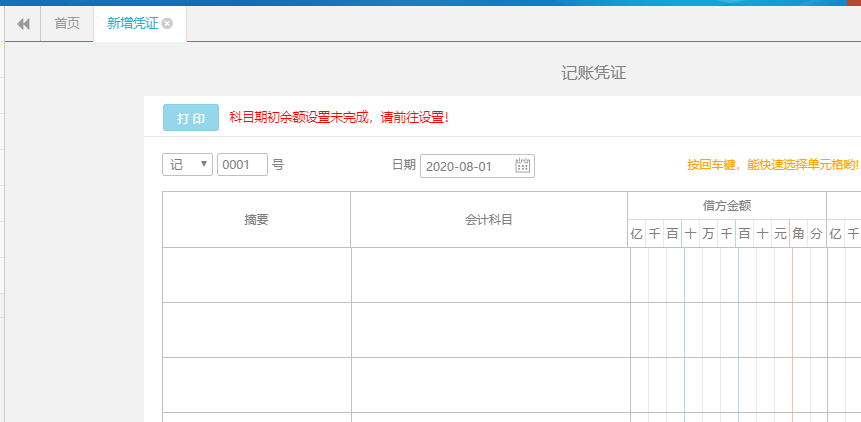This screenshot has height=422, width=861.
Task: Click the 万 digit header under 借方金额
Action: (708, 234)
